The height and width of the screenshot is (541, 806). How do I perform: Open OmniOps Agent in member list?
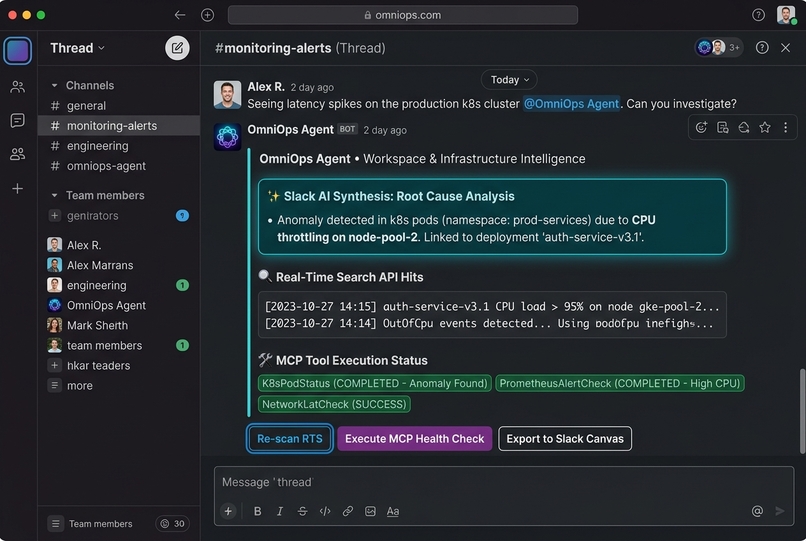click(x=119, y=305)
